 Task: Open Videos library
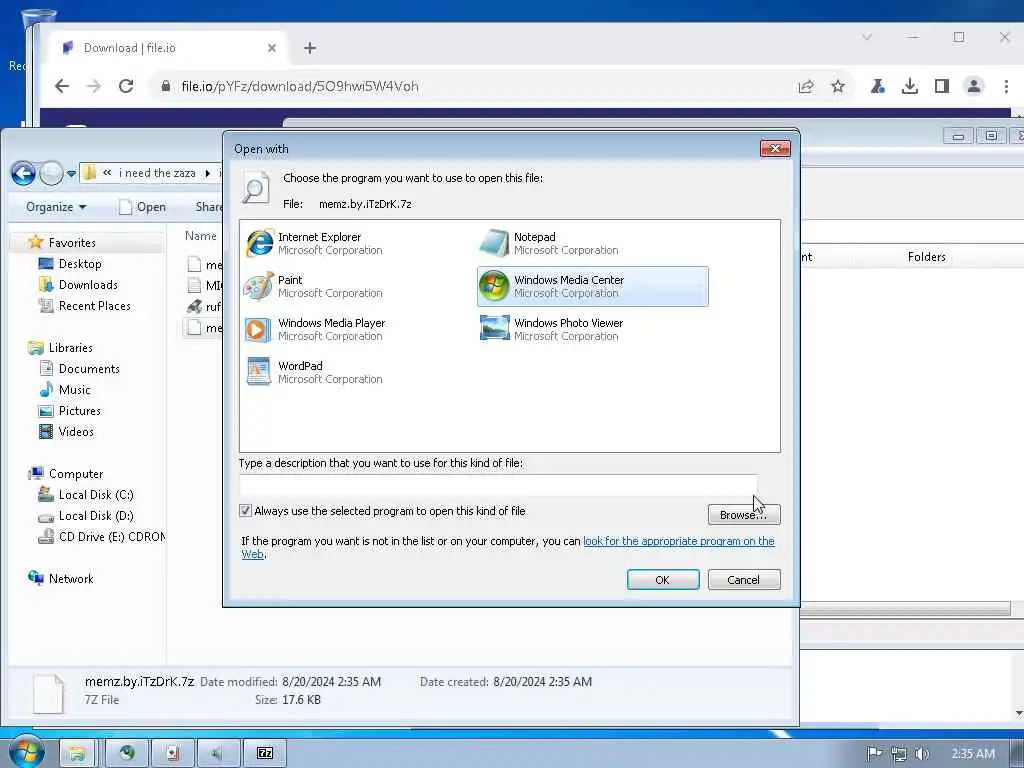[x=76, y=432]
